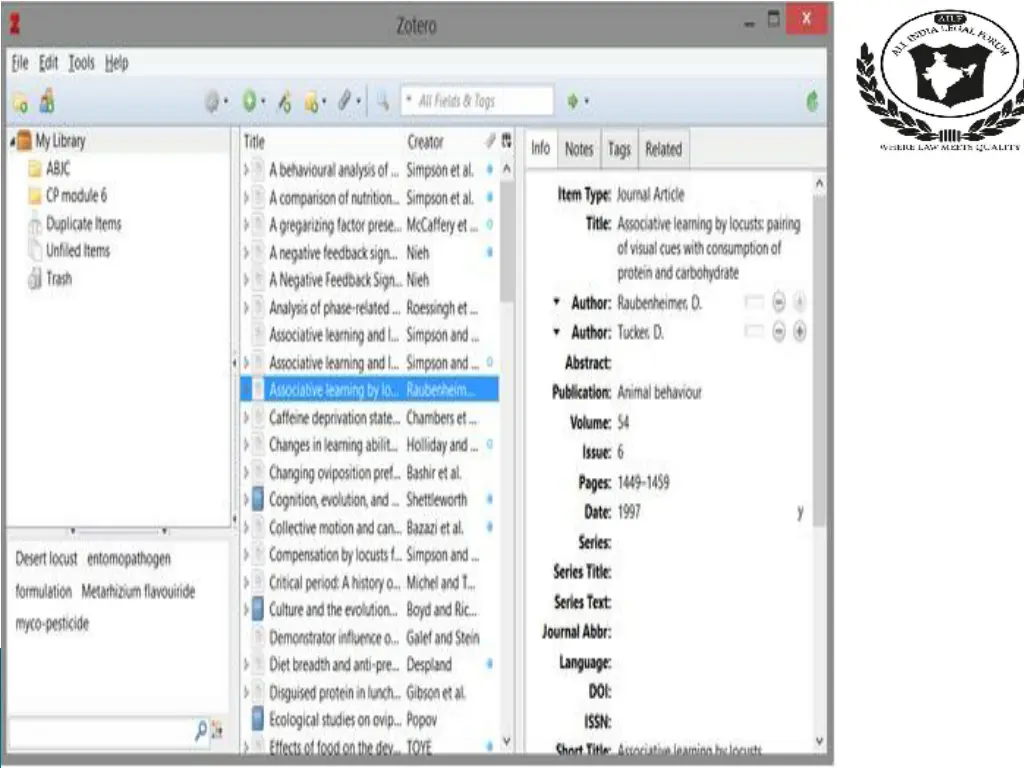Image resolution: width=1024 pixels, height=768 pixels.
Task: Click the New Collection toolbar icon
Action: click(x=20, y=102)
